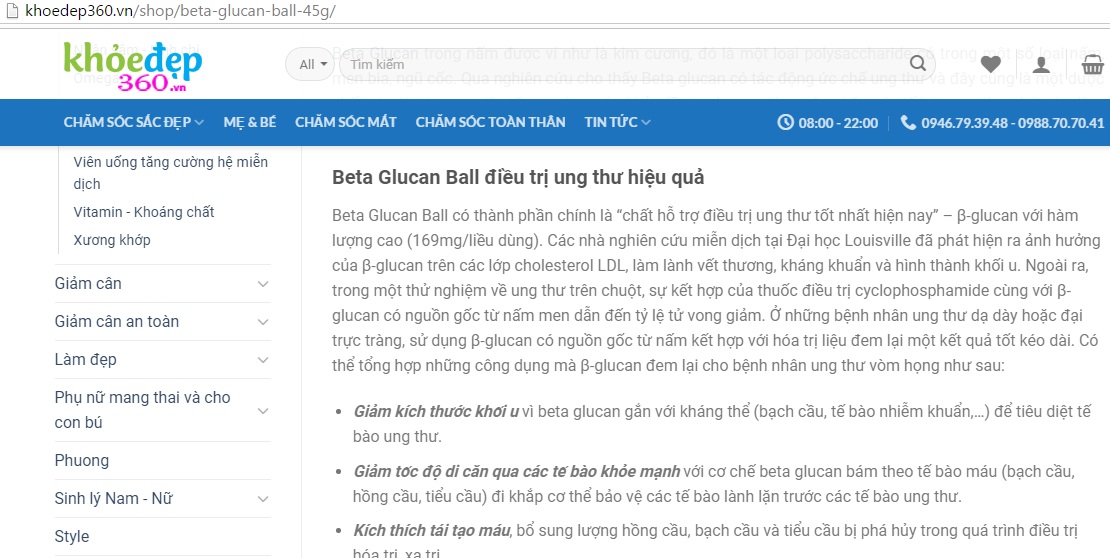The height and width of the screenshot is (558, 1110).
Task: Expand the Giảm cân an toàn category
Action: click(263, 322)
